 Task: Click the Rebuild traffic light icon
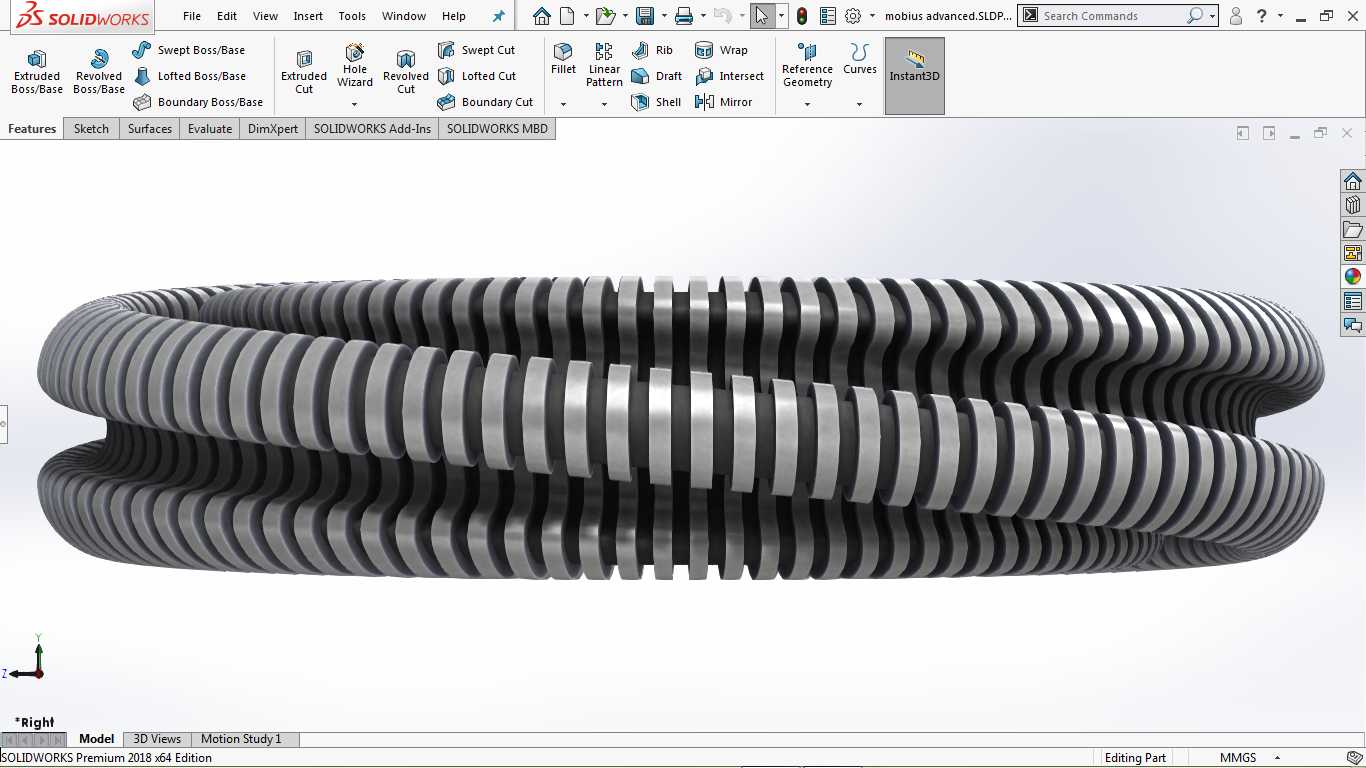[802, 16]
